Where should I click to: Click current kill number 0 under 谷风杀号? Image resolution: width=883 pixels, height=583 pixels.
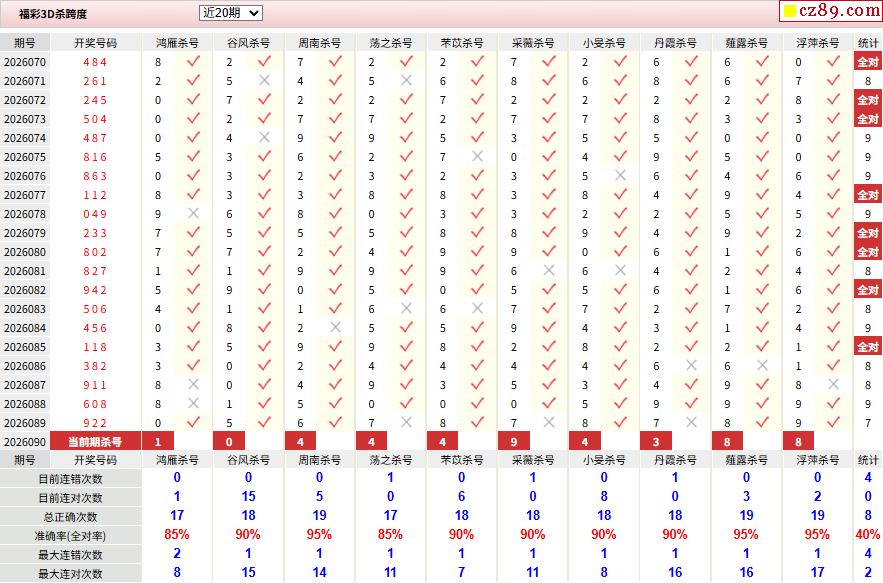click(229, 442)
